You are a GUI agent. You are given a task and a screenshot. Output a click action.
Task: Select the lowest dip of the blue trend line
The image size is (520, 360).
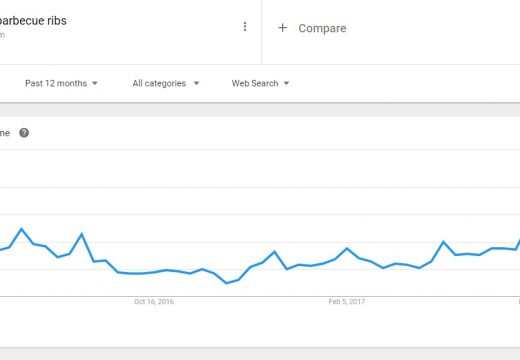pyautogui.click(x=227, y=283)
